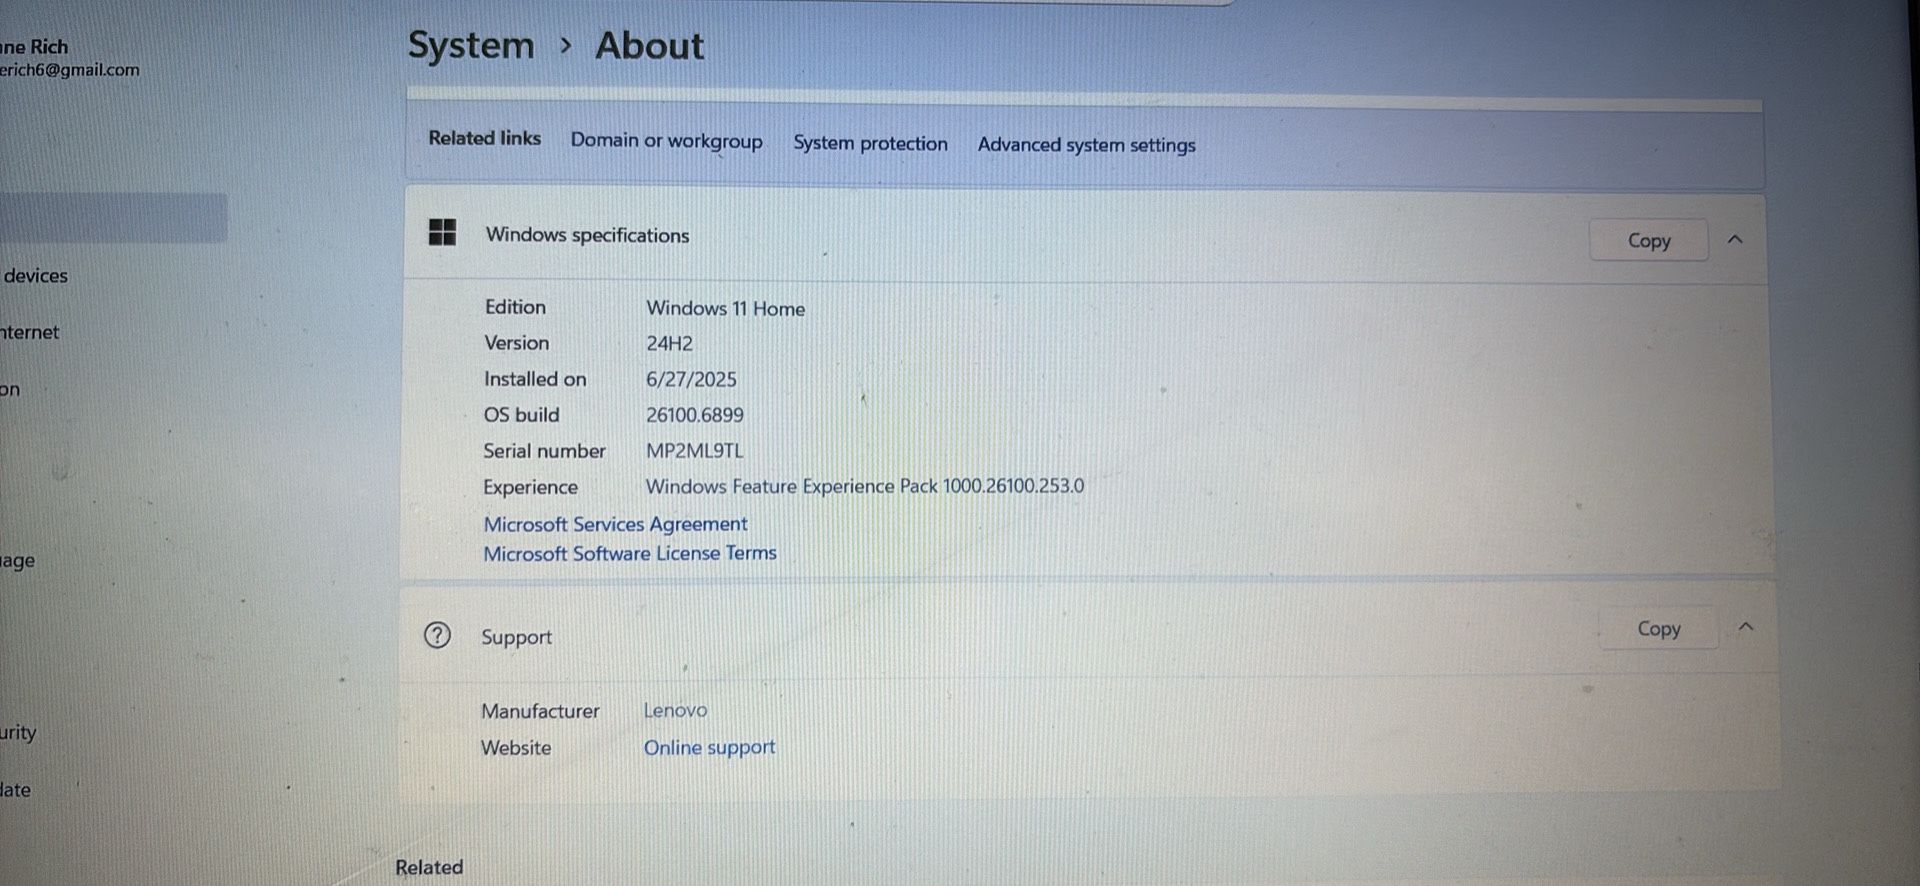This screenshot has height=886, width=1920.
Task: Click the Manufacturer label
Action: click(540, 711)
